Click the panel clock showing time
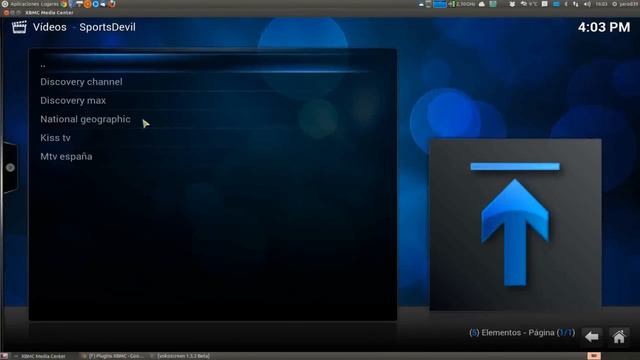Image resolution: width=640 pixels, height=360 pixels. 601,4
